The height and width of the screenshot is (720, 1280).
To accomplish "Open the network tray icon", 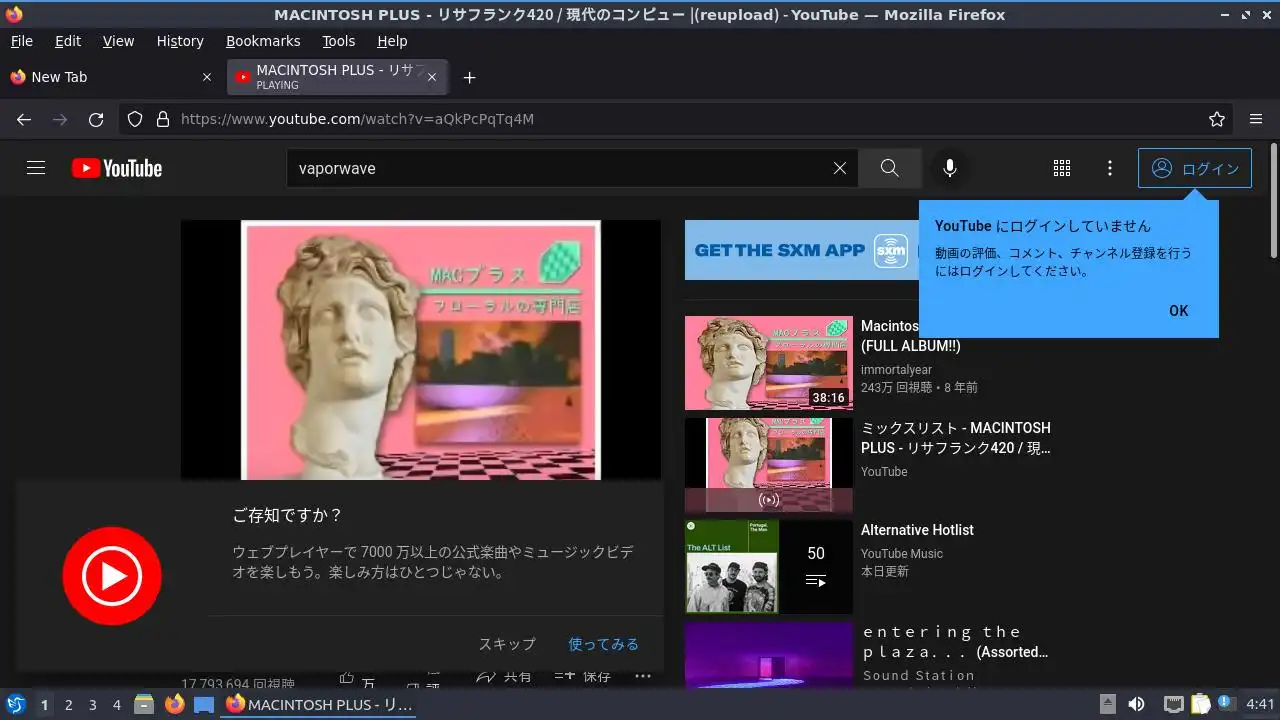I will pos(1173,705).
